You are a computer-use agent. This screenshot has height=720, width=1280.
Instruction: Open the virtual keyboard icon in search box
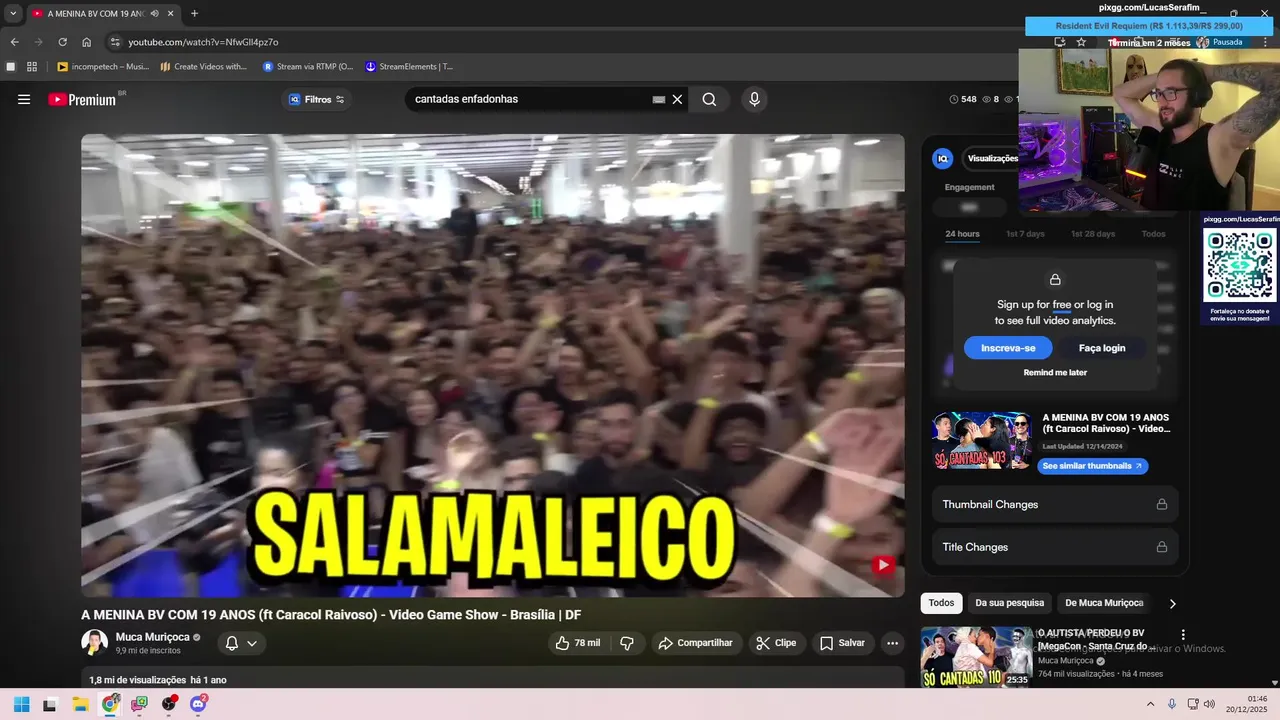click(659, 99)
